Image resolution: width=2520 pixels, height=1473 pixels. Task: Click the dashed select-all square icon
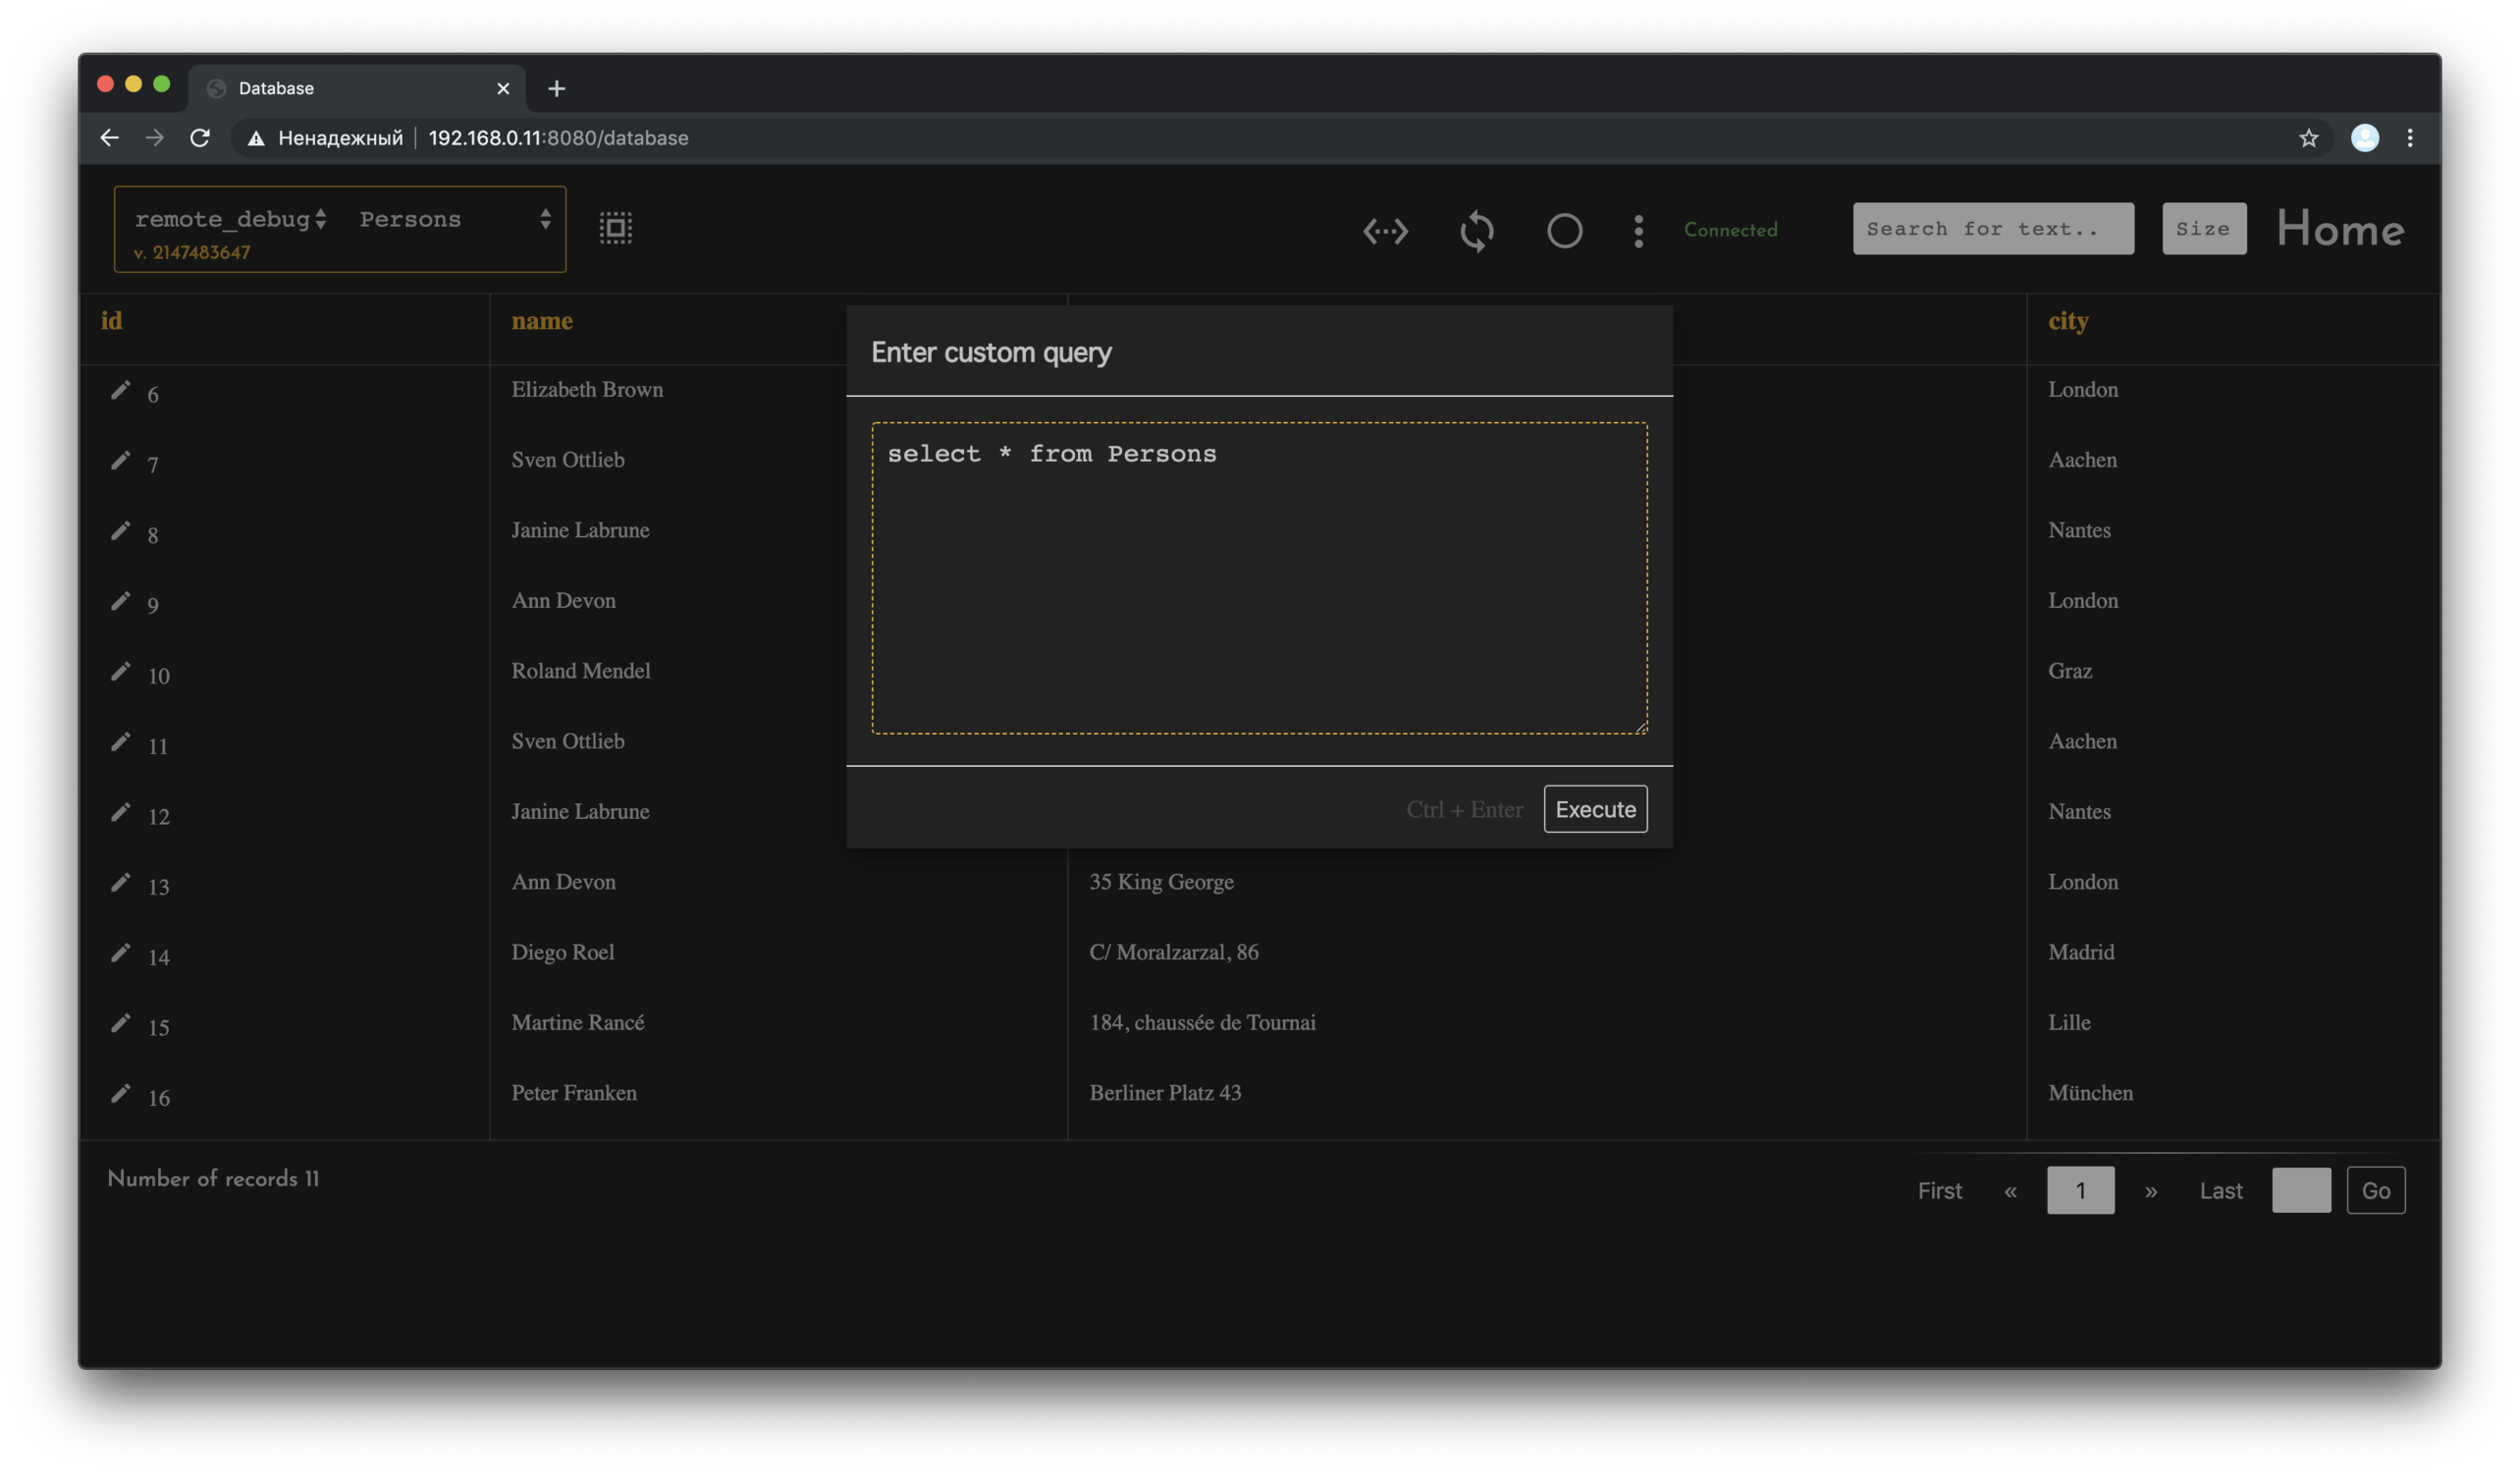(615, 228)
